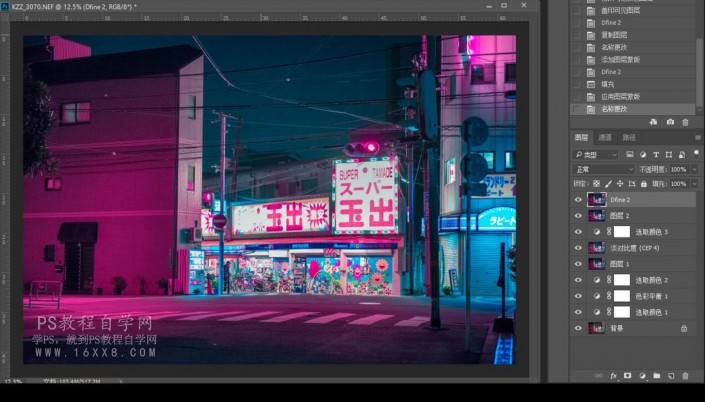Viewport: 705px width, 402px height.
Task: Select 图层 2 layer thumbnail
Action: [x=597, y=216]
